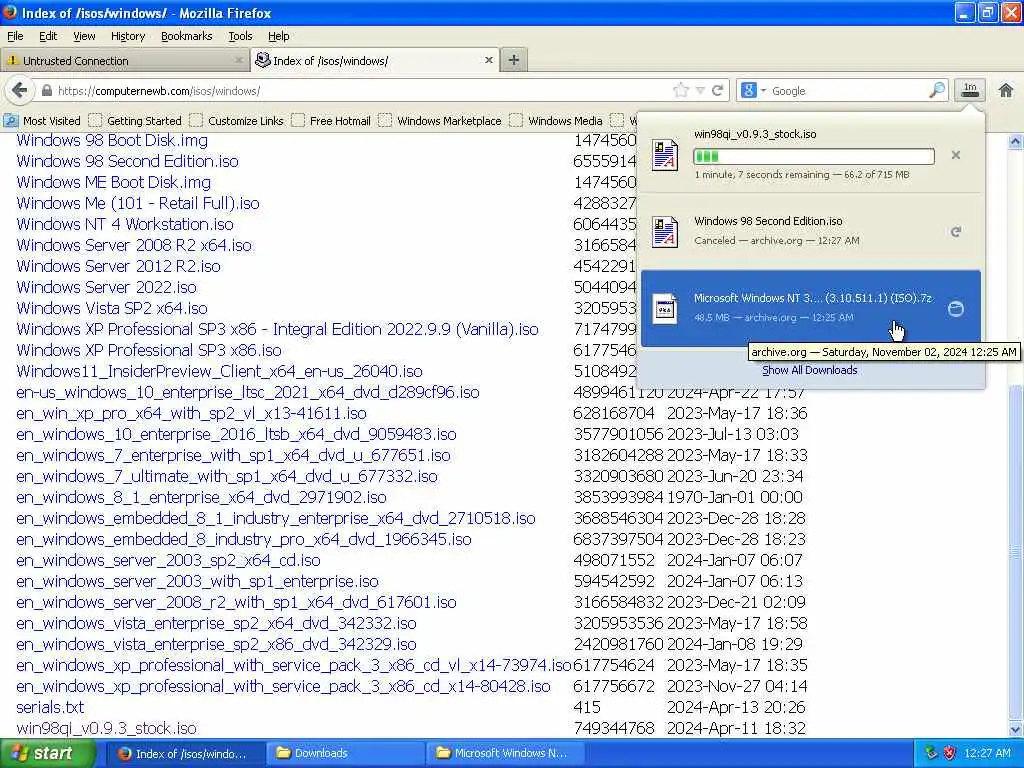Switch to Microsoft Windows N... taskbar window
1024x768 pixels.
[505, 753]
